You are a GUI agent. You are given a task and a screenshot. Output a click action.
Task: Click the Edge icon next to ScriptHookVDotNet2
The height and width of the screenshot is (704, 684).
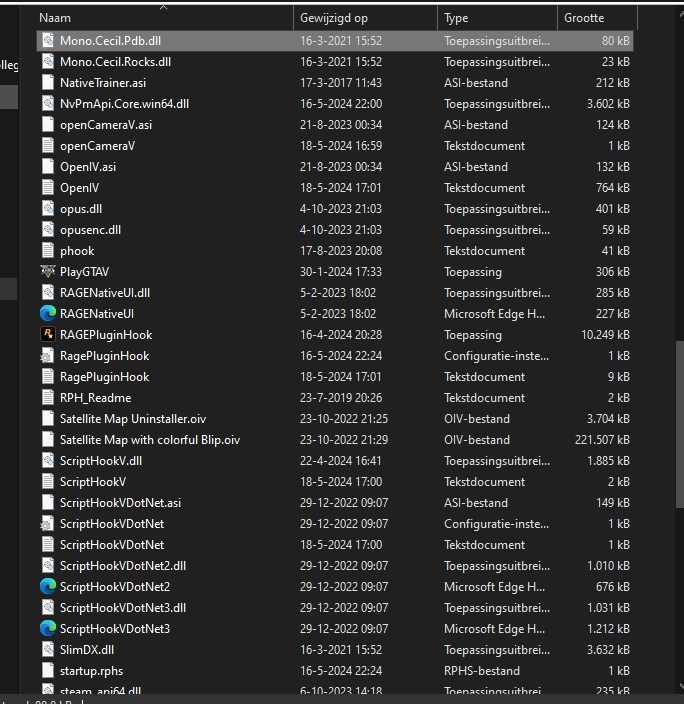pos(48,586)
